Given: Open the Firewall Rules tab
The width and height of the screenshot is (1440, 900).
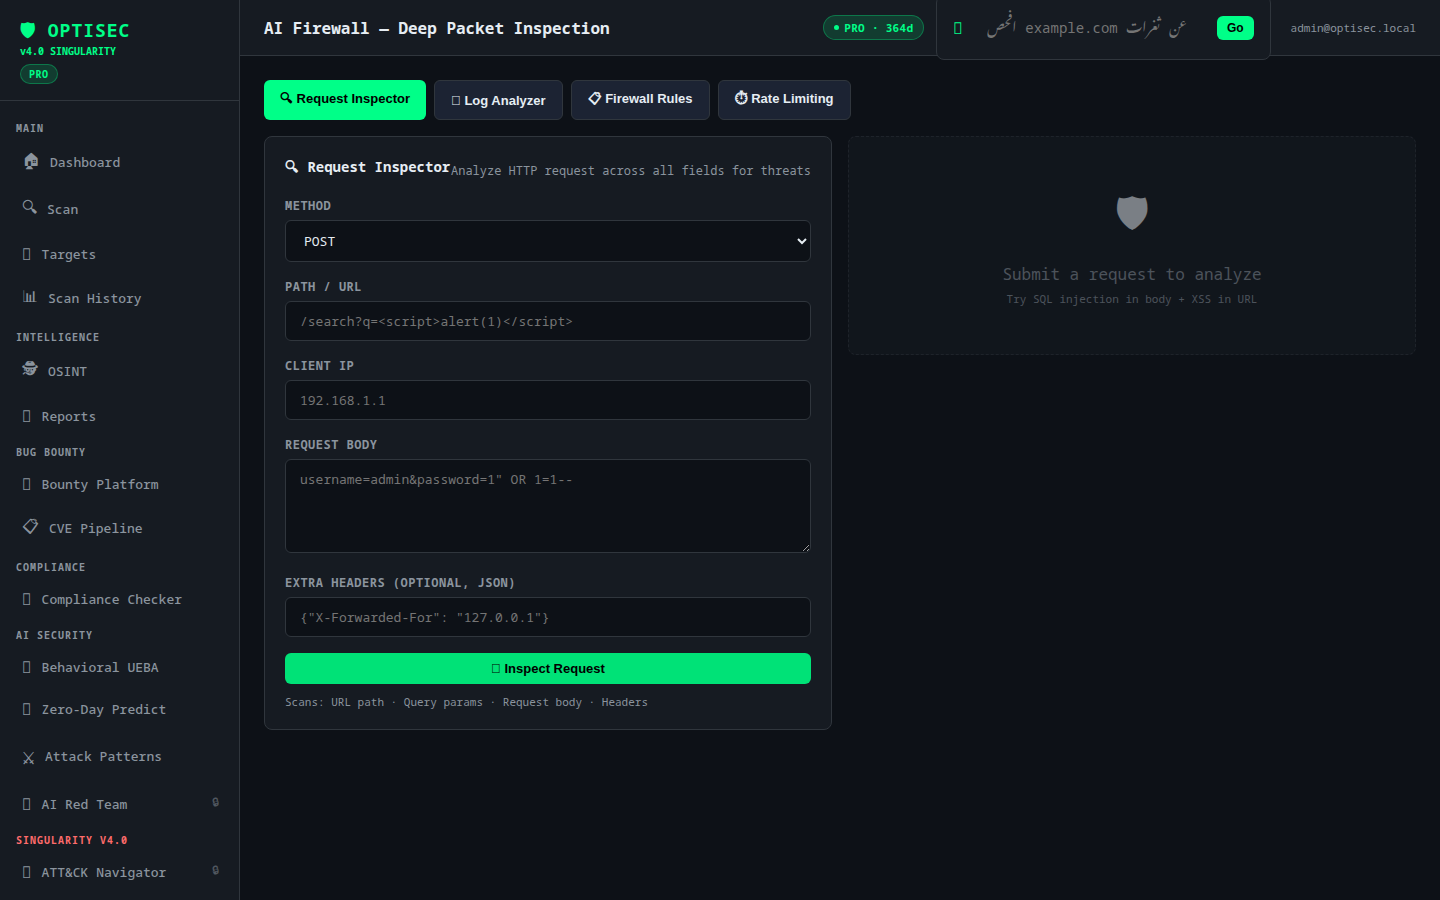Looking at the screenshot, I should pyautogui.click(x=640, y=100).
